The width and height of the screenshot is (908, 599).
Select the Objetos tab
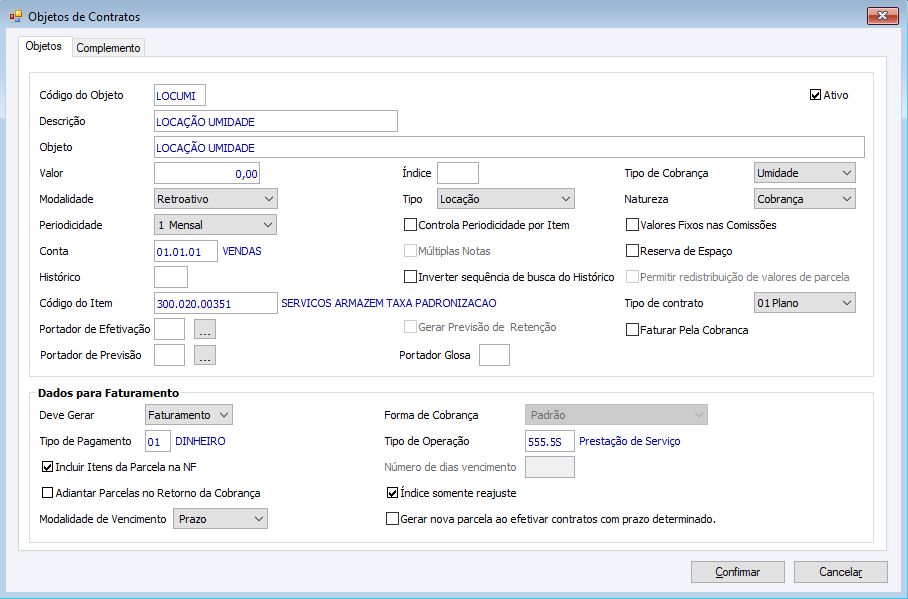point(43,46)
